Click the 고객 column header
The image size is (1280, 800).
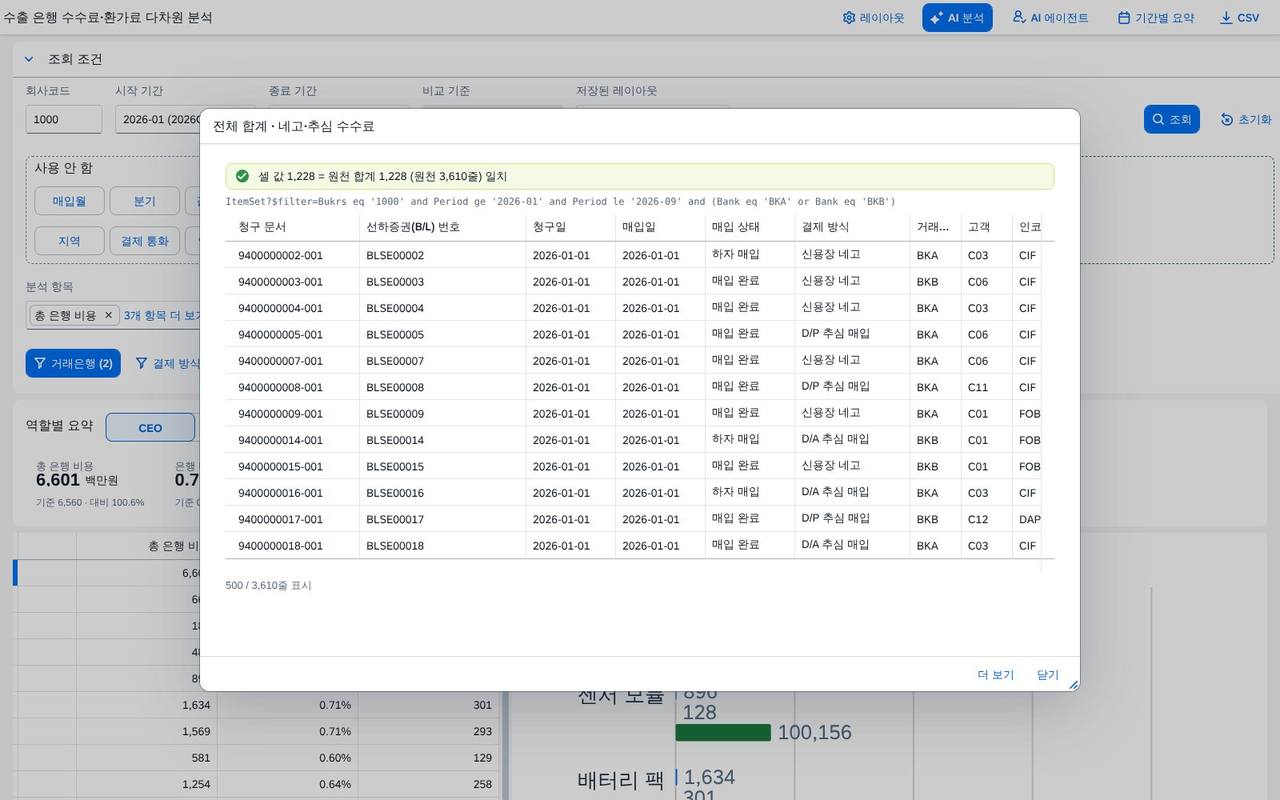[986, 227]
